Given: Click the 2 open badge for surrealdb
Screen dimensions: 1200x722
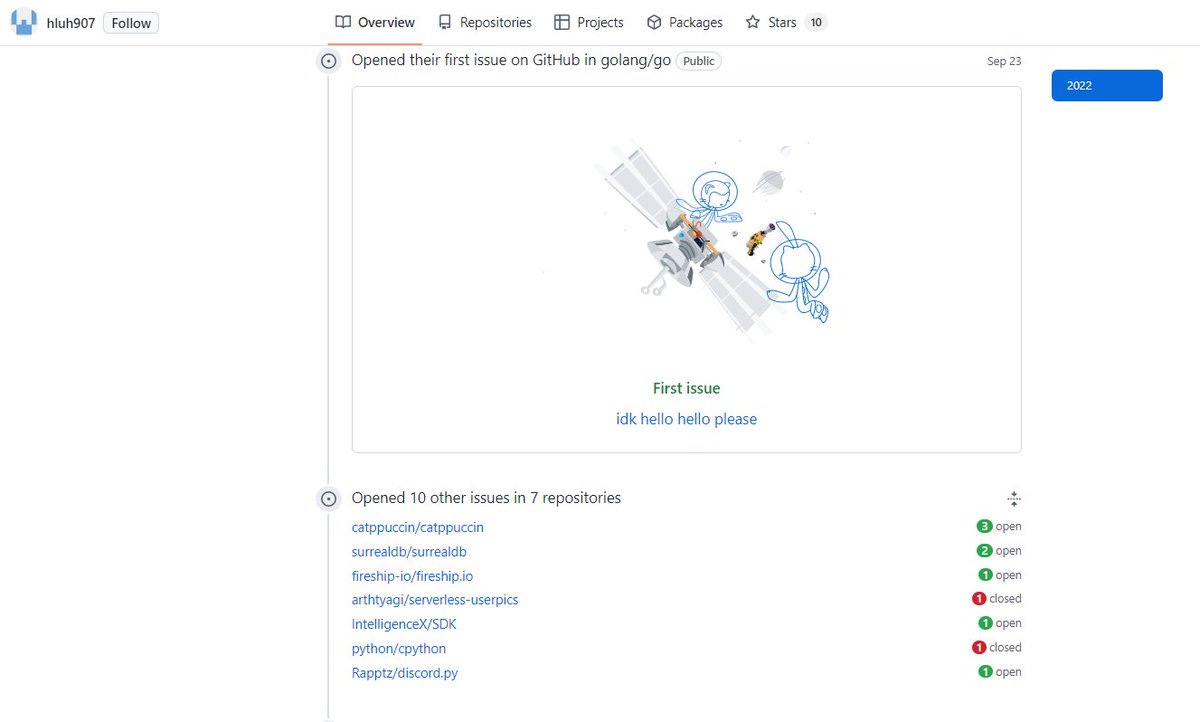Looking at the screenshot, I should (999, 550).
